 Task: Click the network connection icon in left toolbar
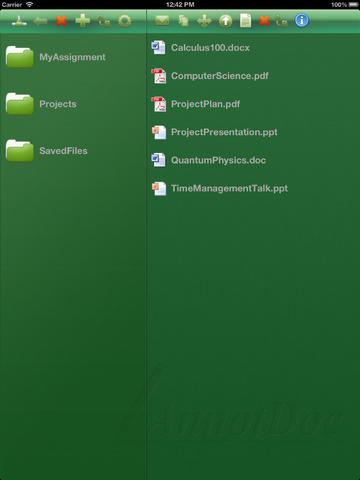click(x=19, y=21)
